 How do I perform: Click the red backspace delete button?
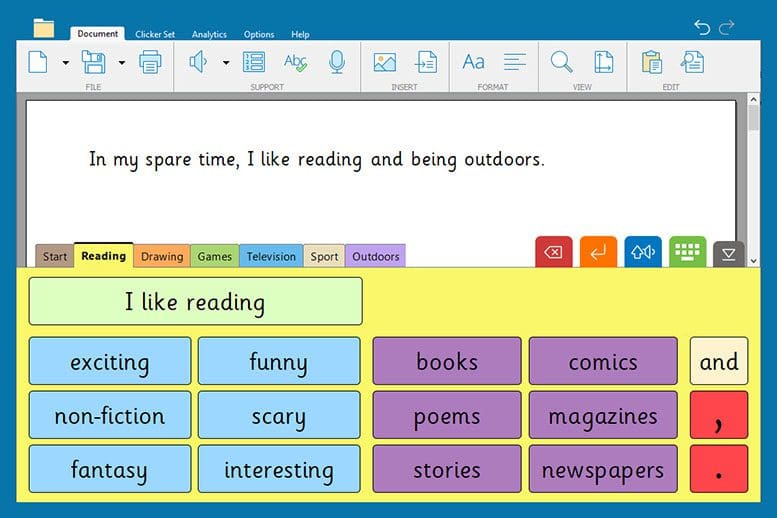554,252
